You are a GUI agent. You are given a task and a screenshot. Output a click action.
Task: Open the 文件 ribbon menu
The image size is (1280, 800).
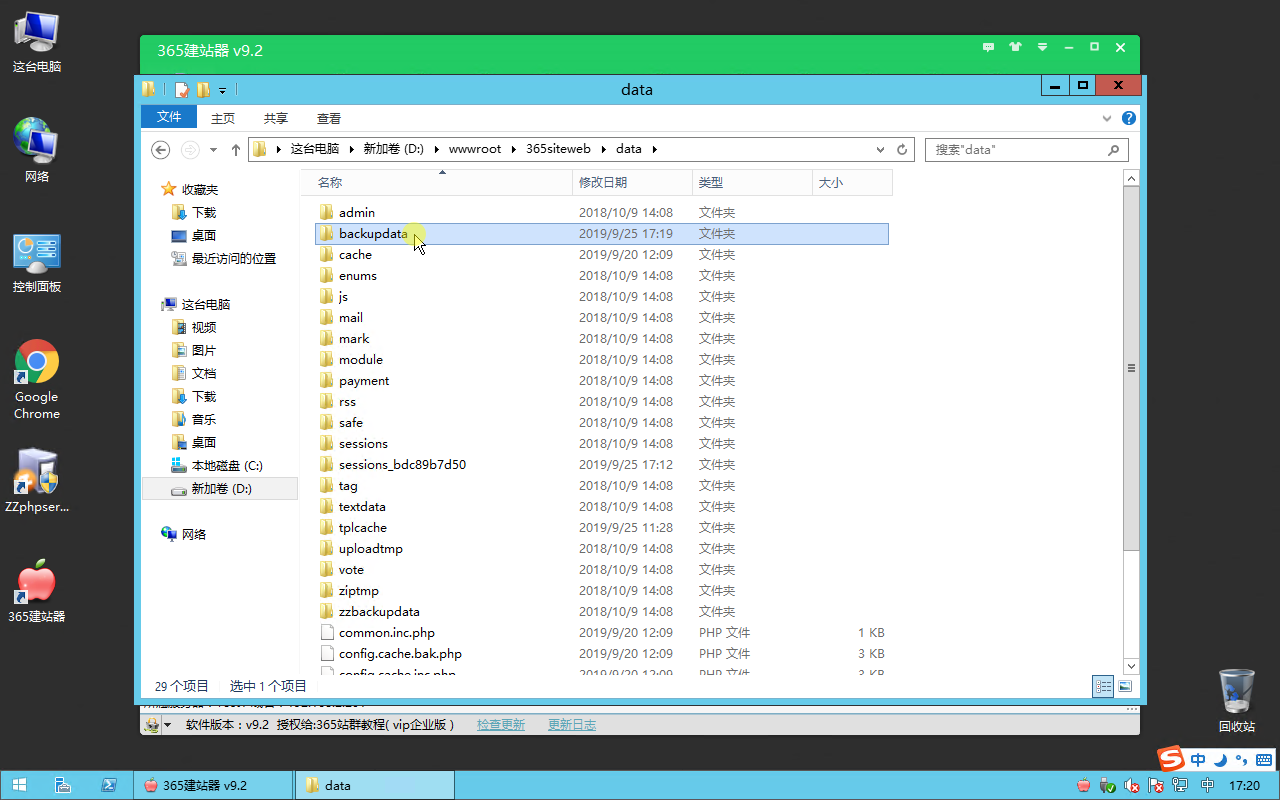(169, 117)
